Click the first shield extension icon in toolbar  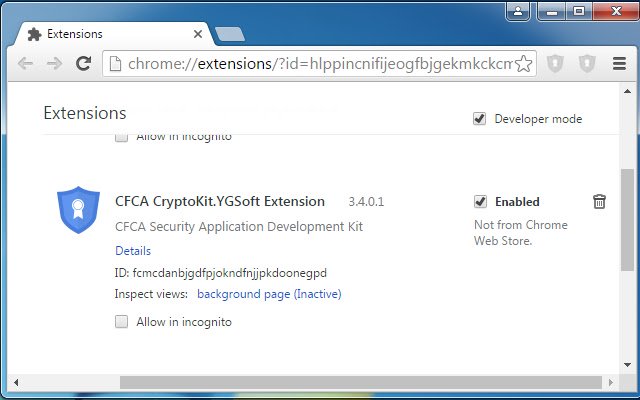(556, 64)
